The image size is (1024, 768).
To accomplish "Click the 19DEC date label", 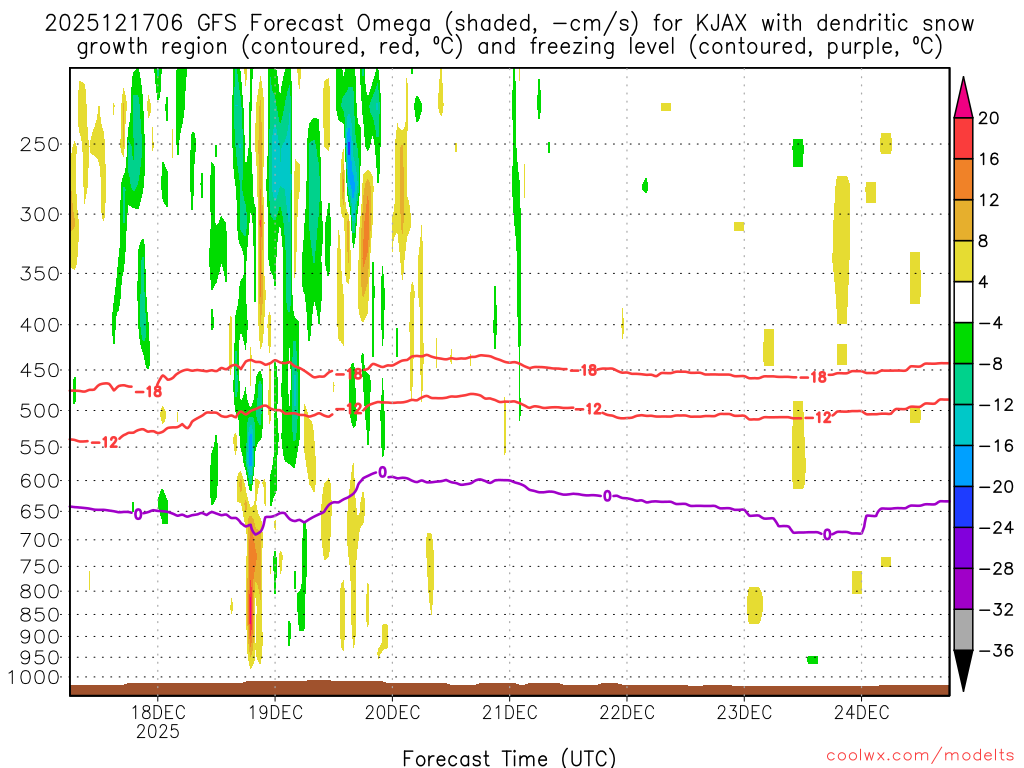I will 275,712.
